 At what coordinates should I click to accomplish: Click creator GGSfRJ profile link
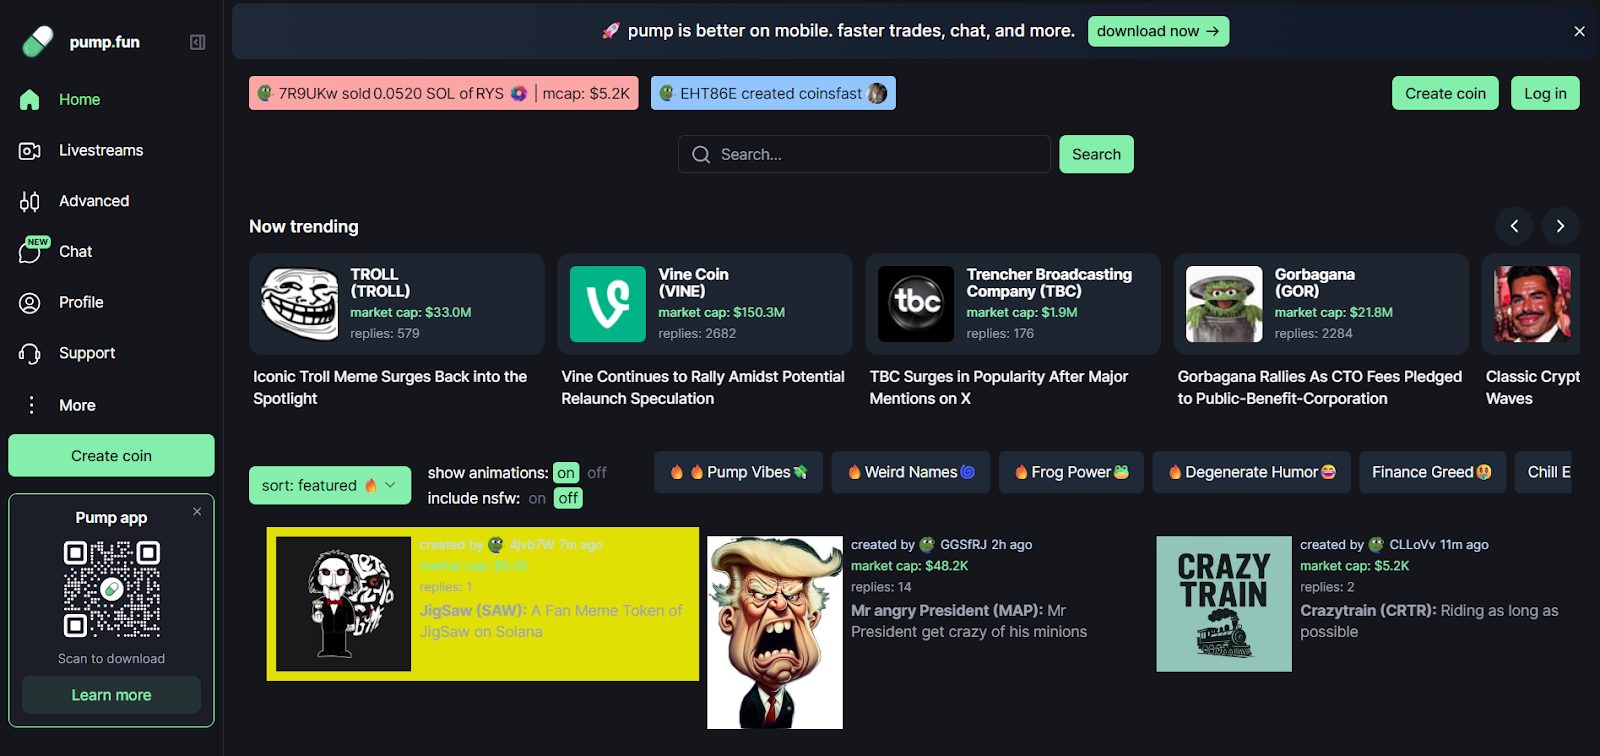click(963, 545)
